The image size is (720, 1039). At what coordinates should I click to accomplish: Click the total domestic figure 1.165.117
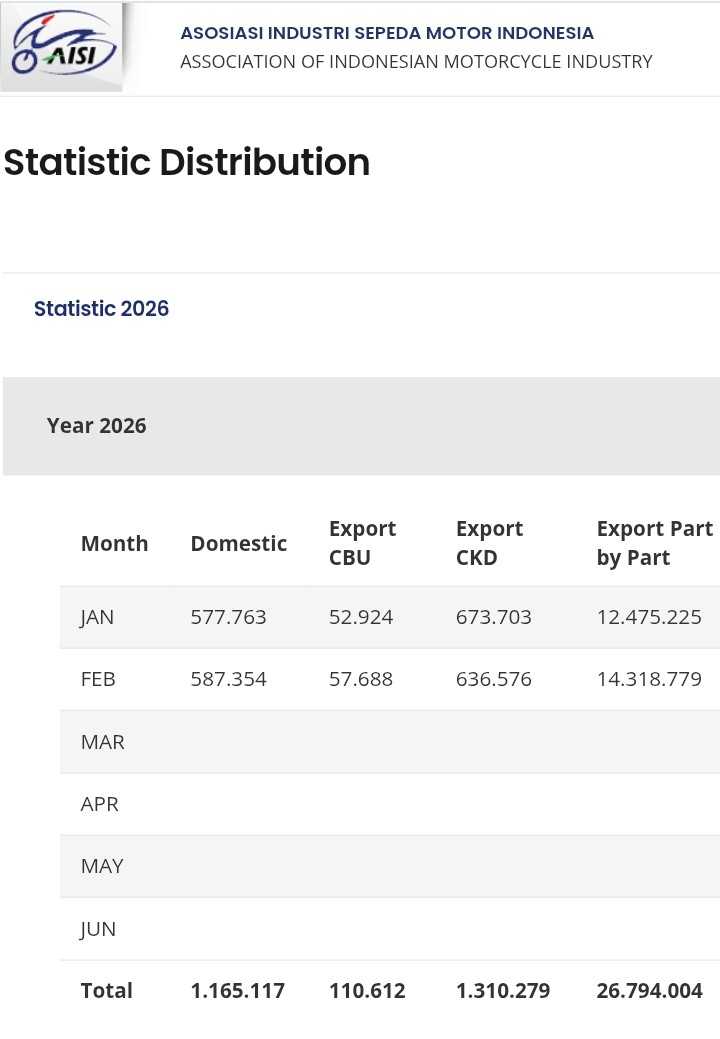(x=237, y=991)
